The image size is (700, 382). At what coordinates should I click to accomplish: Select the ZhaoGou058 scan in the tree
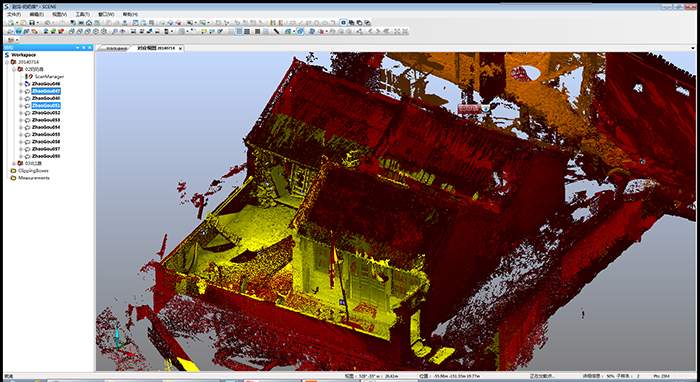tap(46, 156)
